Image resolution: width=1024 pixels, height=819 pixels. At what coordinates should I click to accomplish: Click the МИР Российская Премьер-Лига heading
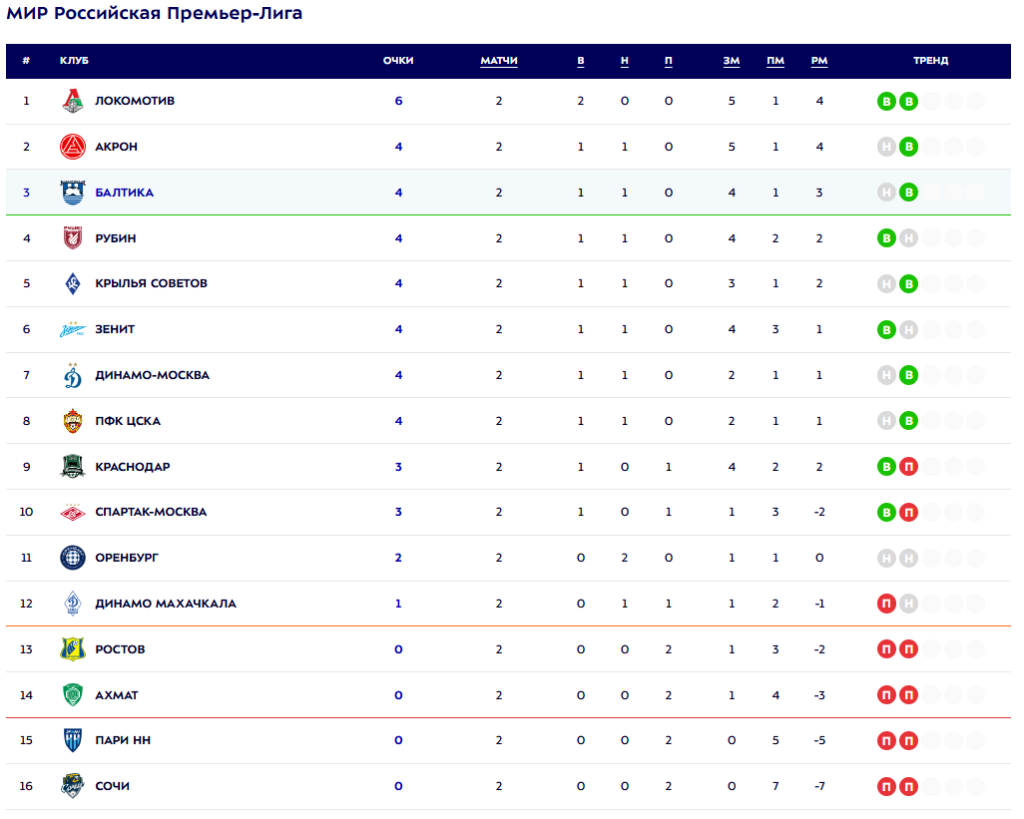[x=154, y=13]
